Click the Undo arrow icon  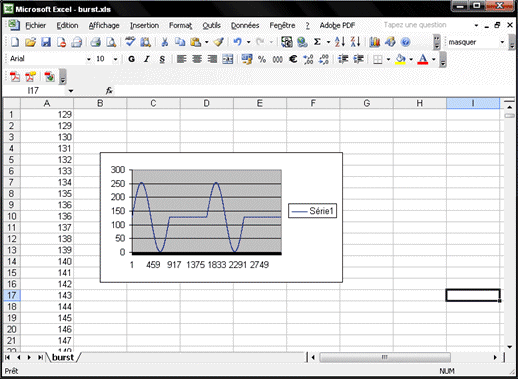point(237,42)
